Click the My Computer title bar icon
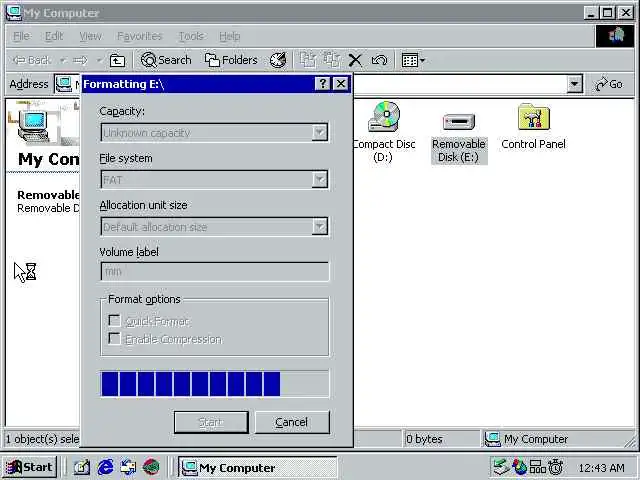This screenshot has width=640, height=480. [x=14, y=12]
